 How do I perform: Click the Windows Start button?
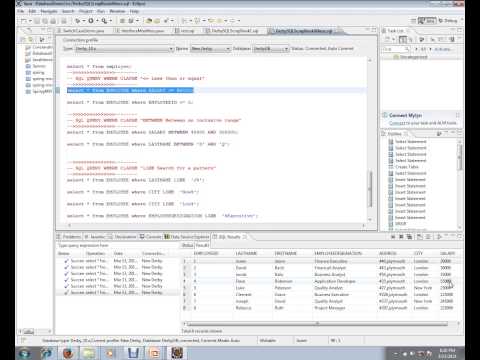click(25, 353)
